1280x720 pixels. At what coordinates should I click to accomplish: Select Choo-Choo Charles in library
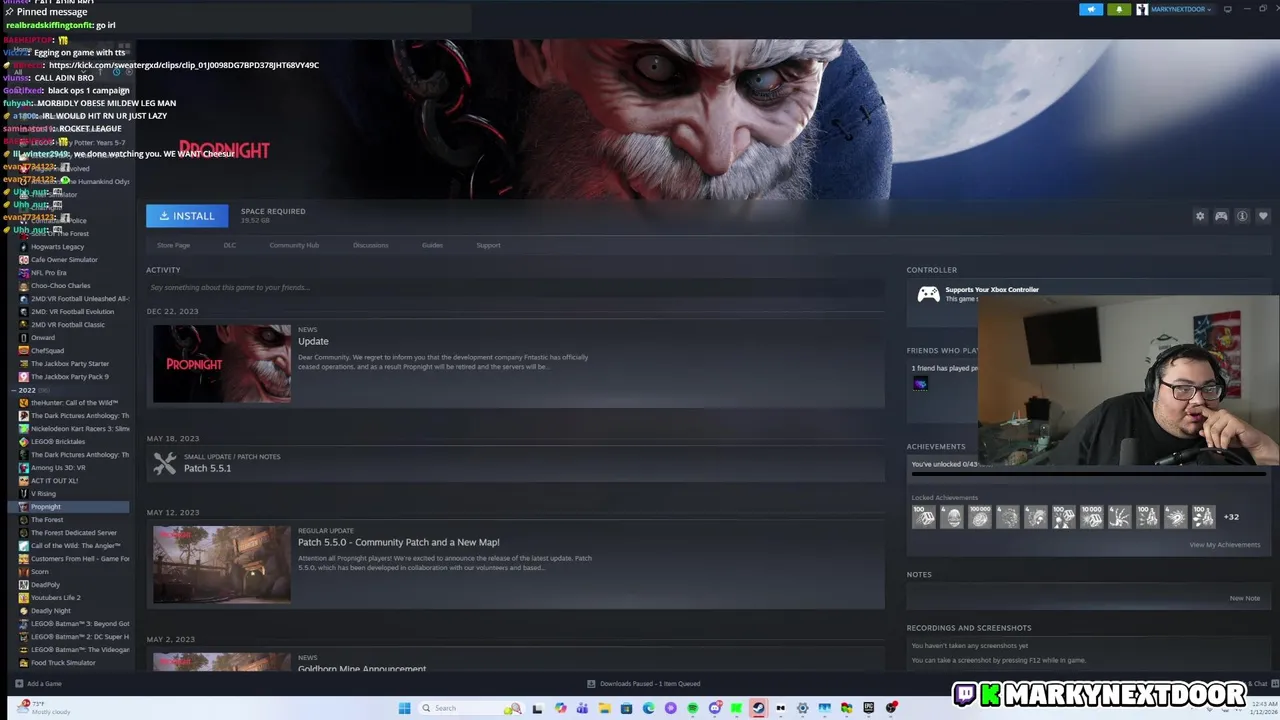(x=60, y=285)
